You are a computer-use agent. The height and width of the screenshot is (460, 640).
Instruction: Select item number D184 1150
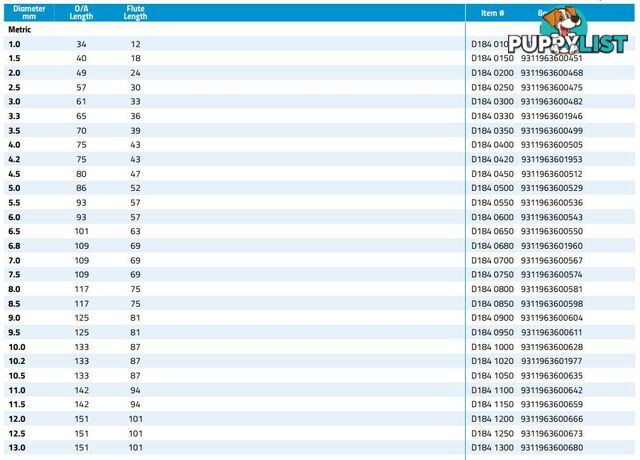tap(492, 404)
